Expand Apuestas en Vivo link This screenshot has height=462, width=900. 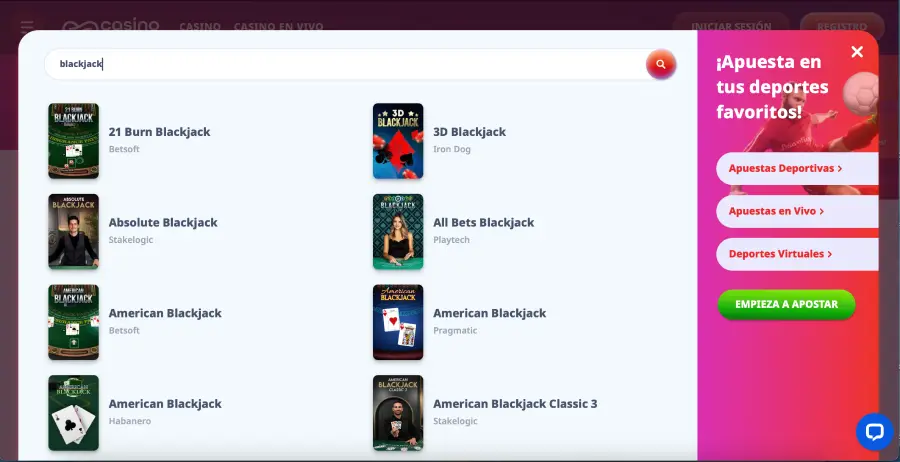tap(776, 211)
